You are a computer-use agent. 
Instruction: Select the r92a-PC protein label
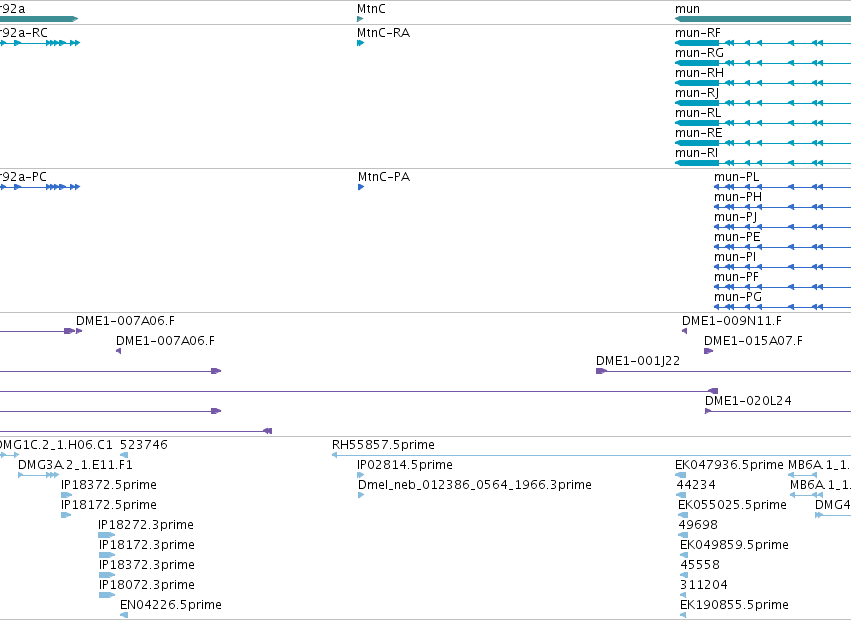click(x=23, y=177)
